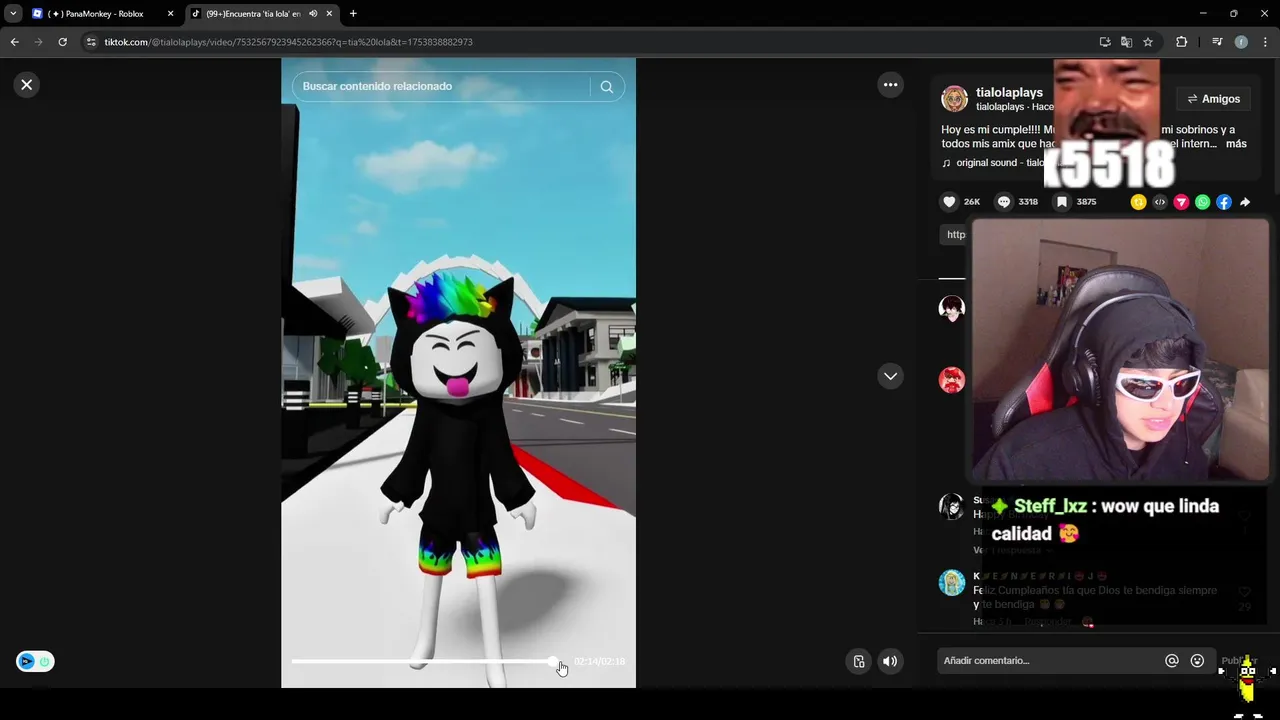The image size is (1280, 720).
Task: Reload the page
Action: pos(62,42)
